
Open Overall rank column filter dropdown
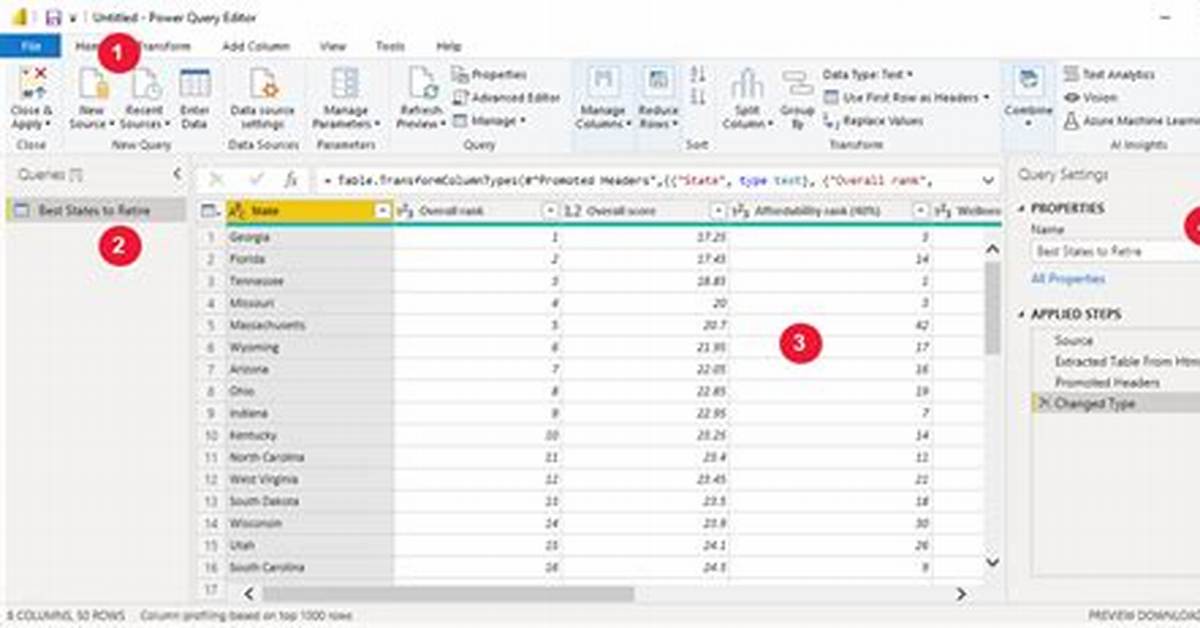(550, 211)
